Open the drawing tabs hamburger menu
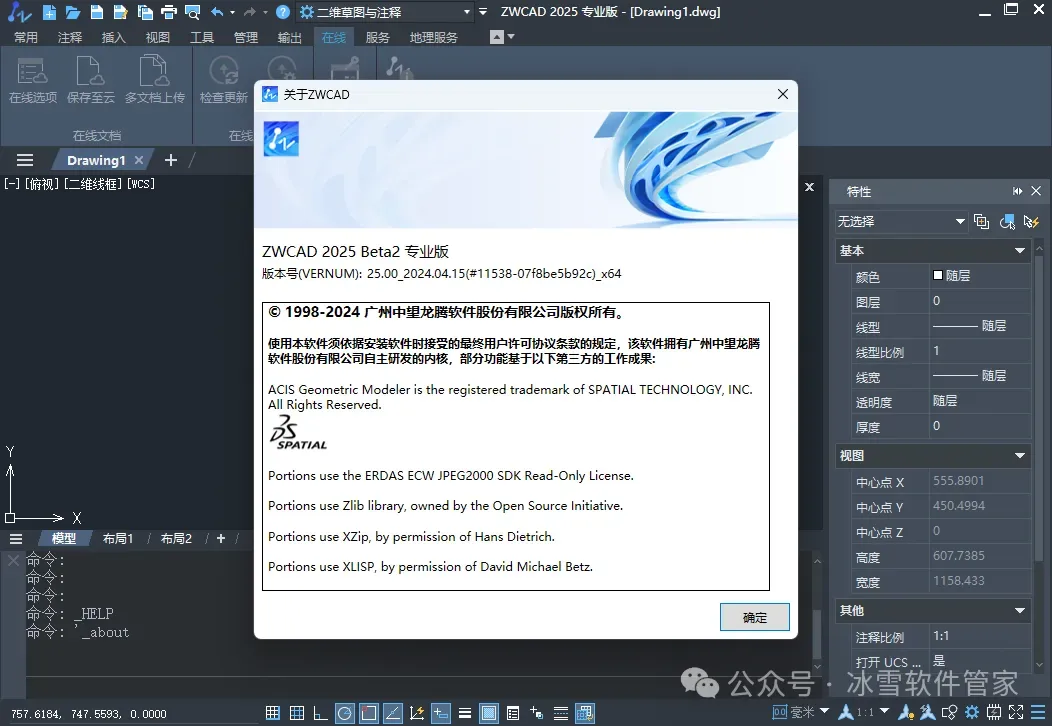The height and width of the screenshot is (726, 1052). (25, 160)
